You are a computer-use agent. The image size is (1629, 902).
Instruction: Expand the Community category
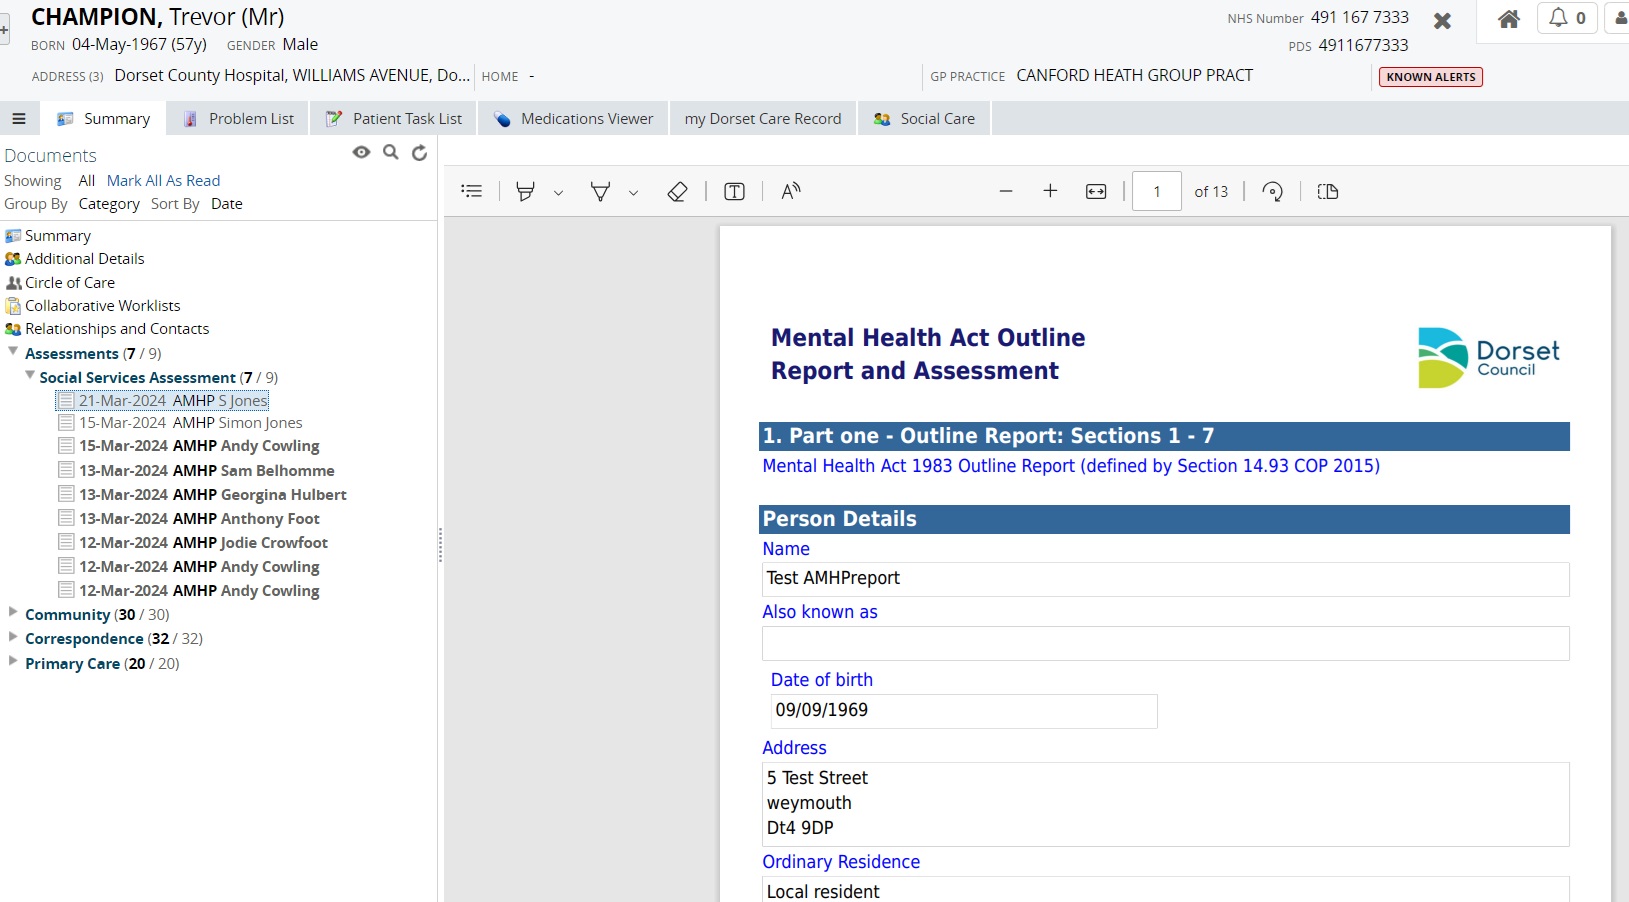click(13, 613)
